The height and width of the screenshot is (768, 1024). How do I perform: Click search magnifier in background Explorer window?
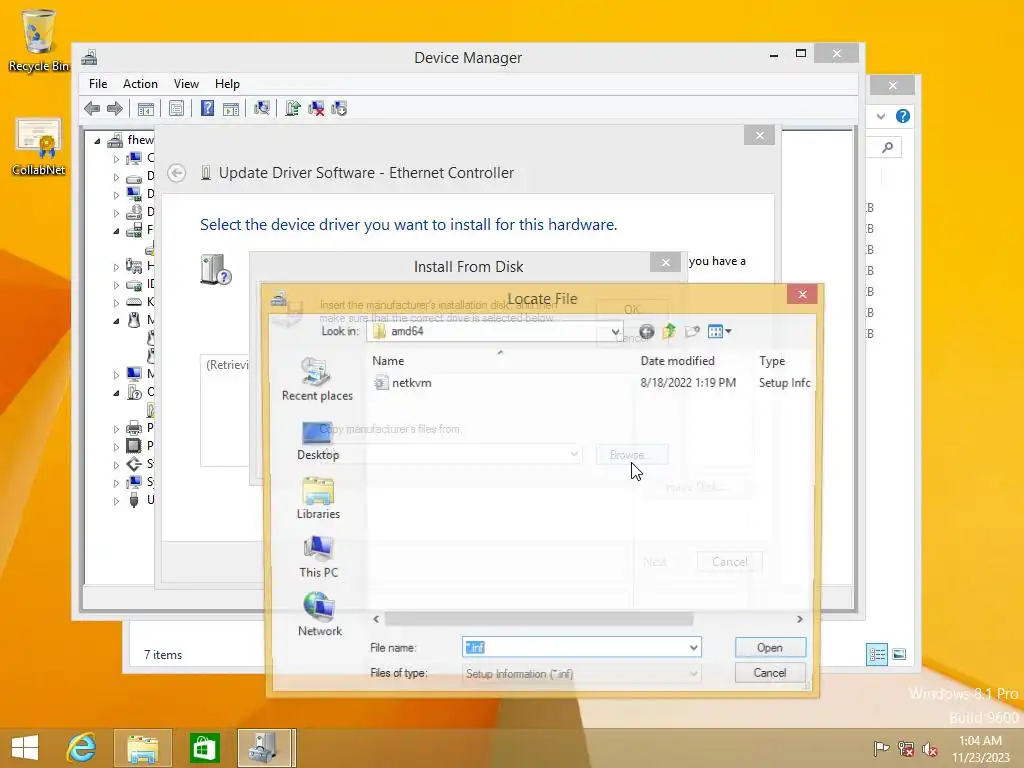[887, 148]
